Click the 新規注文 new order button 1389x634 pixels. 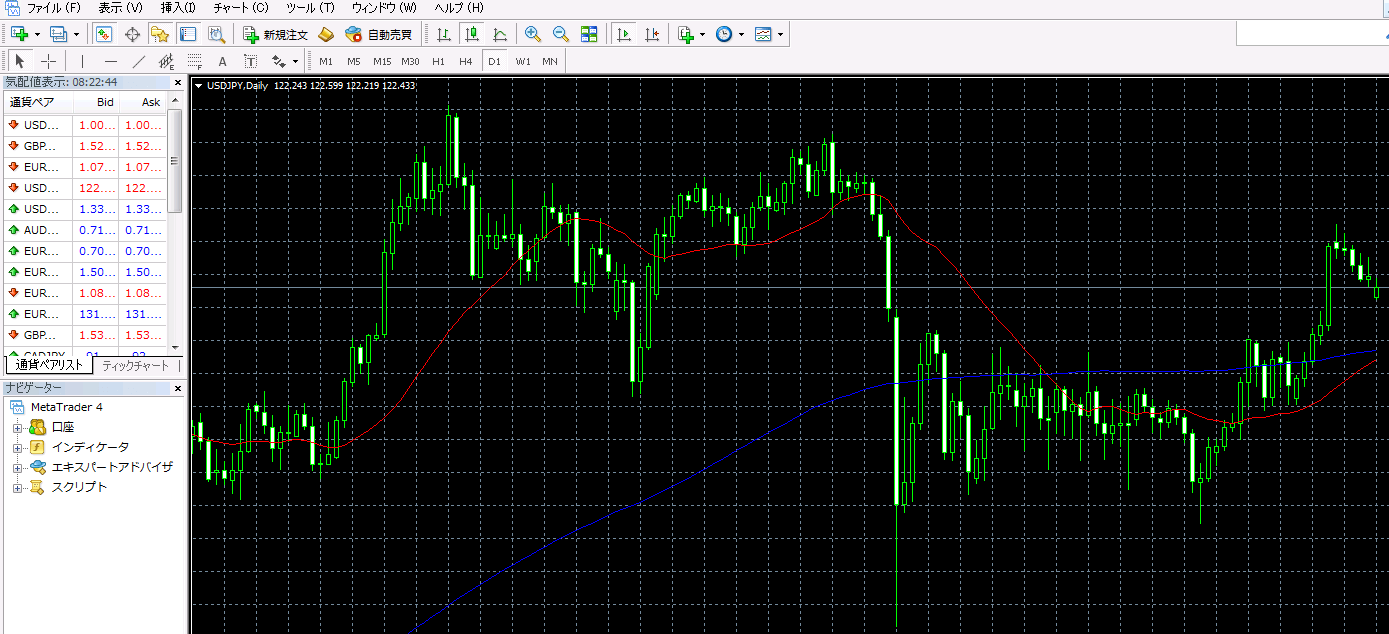[276, 34]
